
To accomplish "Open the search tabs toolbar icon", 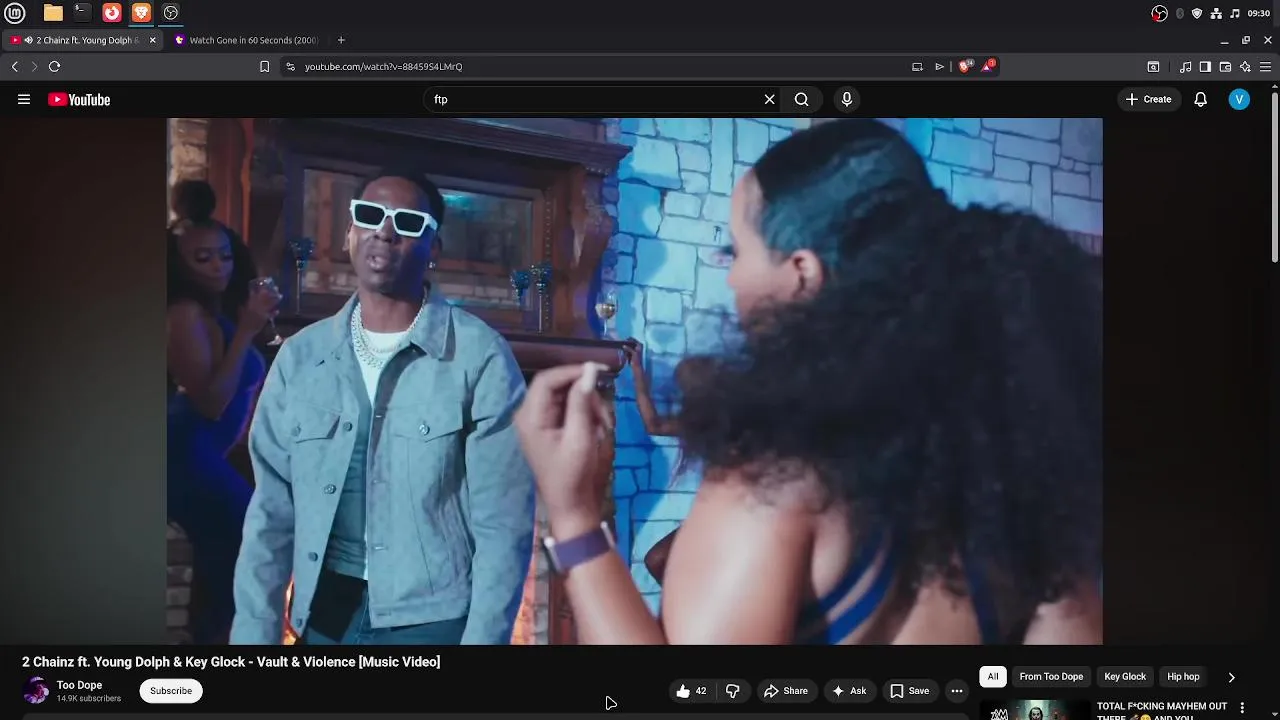I will [1153, 67].
